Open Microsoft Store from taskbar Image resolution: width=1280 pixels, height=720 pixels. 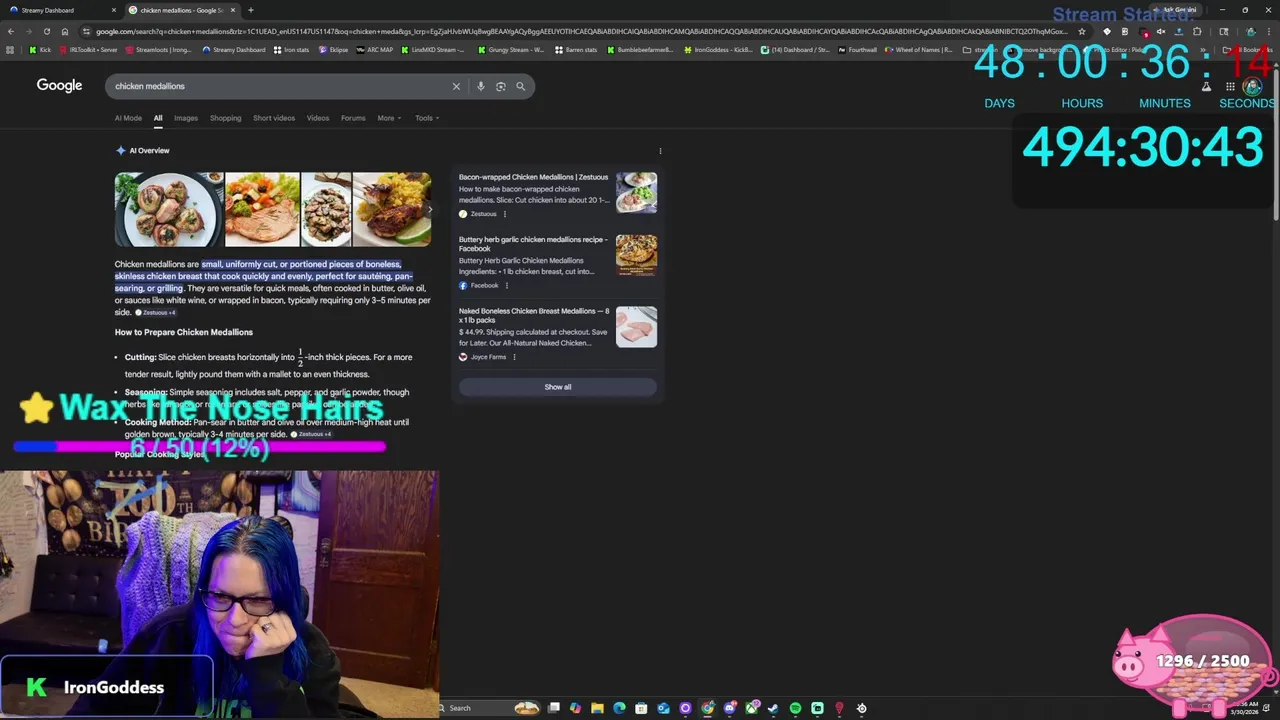pos(641,708)
